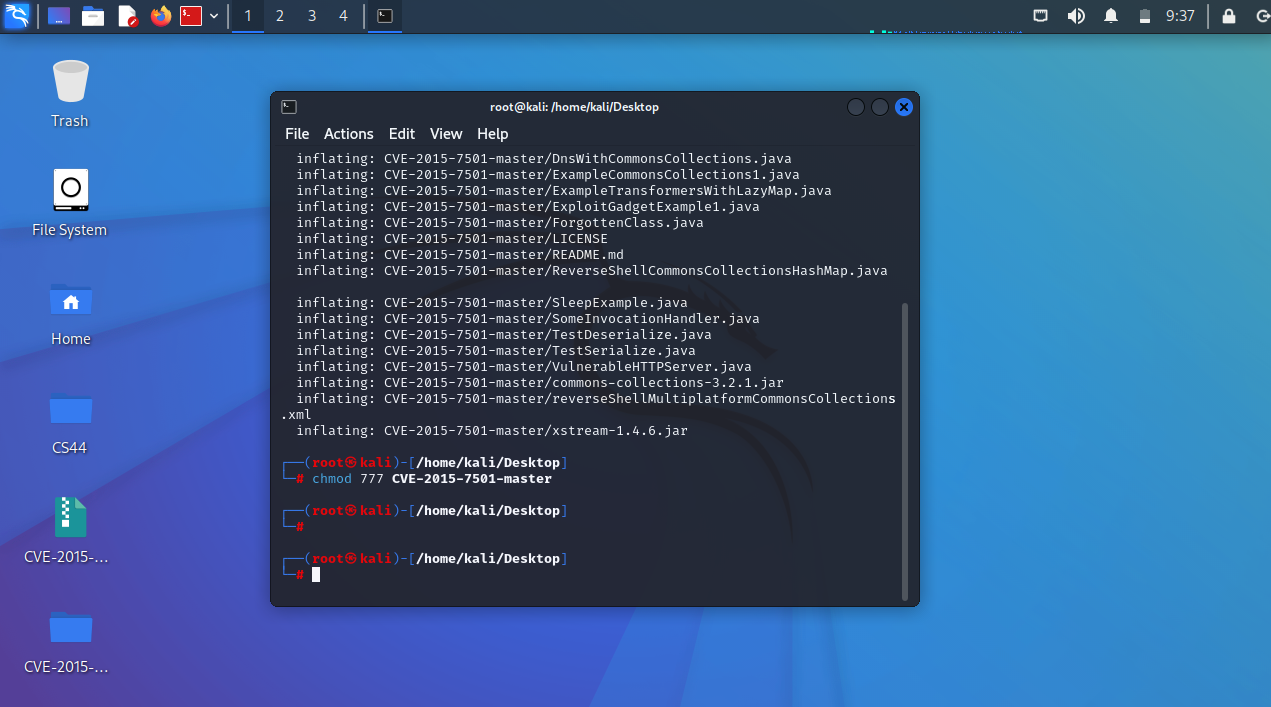Click the terminal window menu icon in title bar
Viewport: 1271px width, 707px height.
click(x=289, y=107)
